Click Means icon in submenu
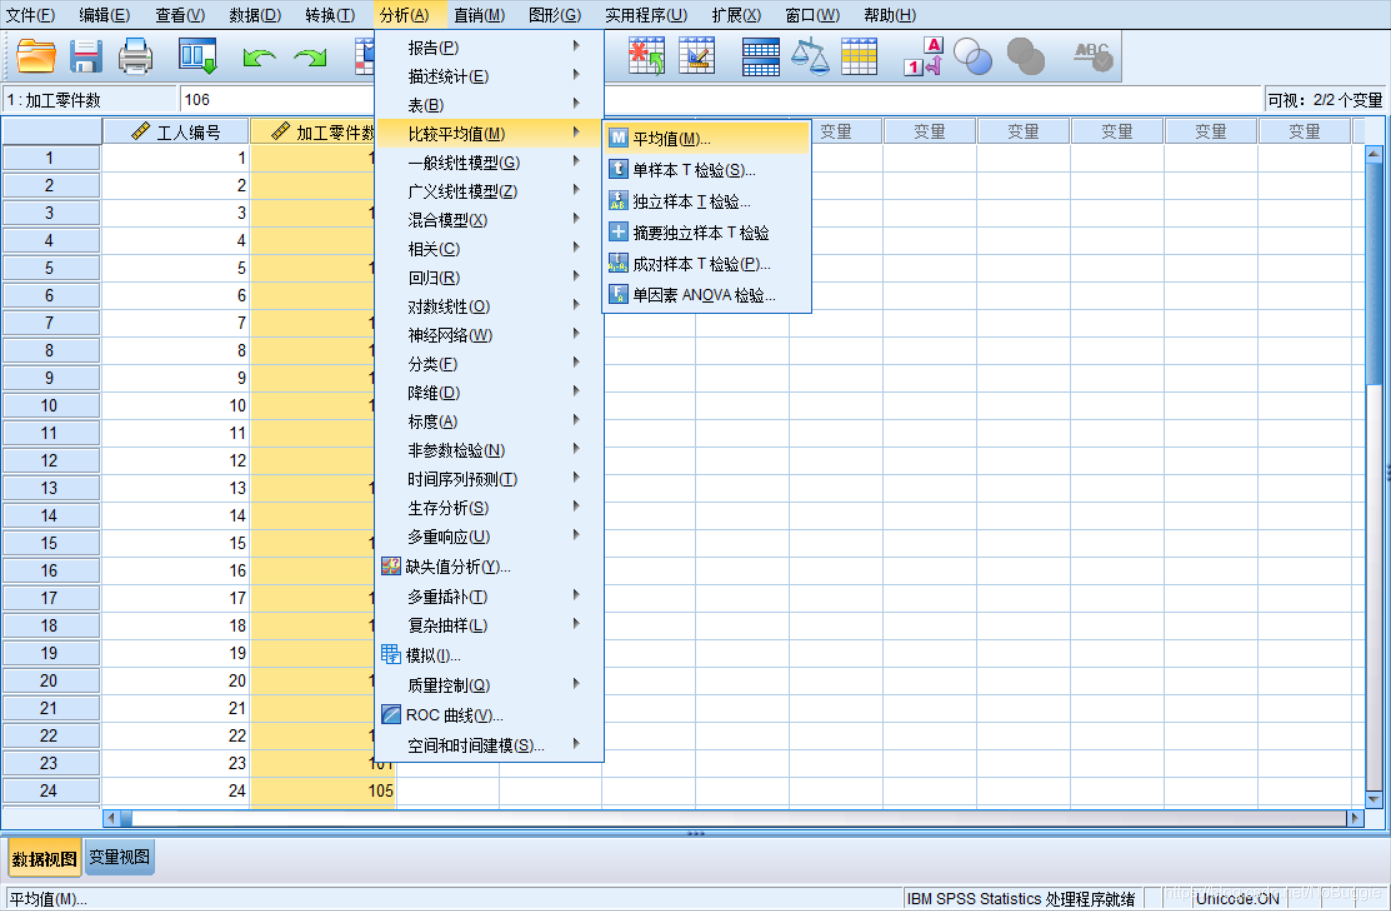1391x911 pixels. tap(618, 138)
